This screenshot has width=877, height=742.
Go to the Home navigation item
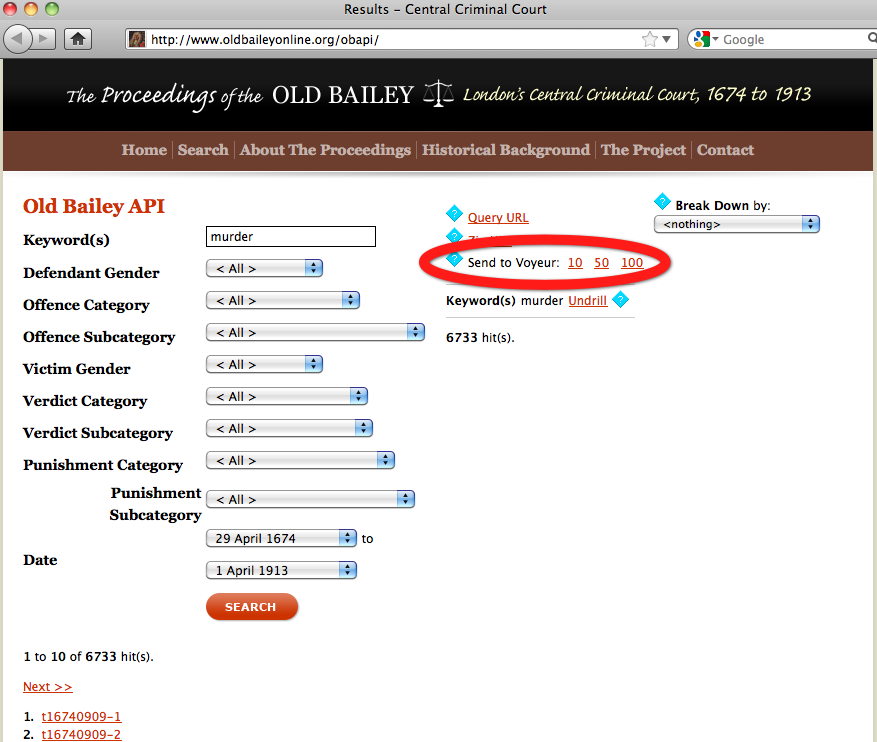[x=144, y=150]
